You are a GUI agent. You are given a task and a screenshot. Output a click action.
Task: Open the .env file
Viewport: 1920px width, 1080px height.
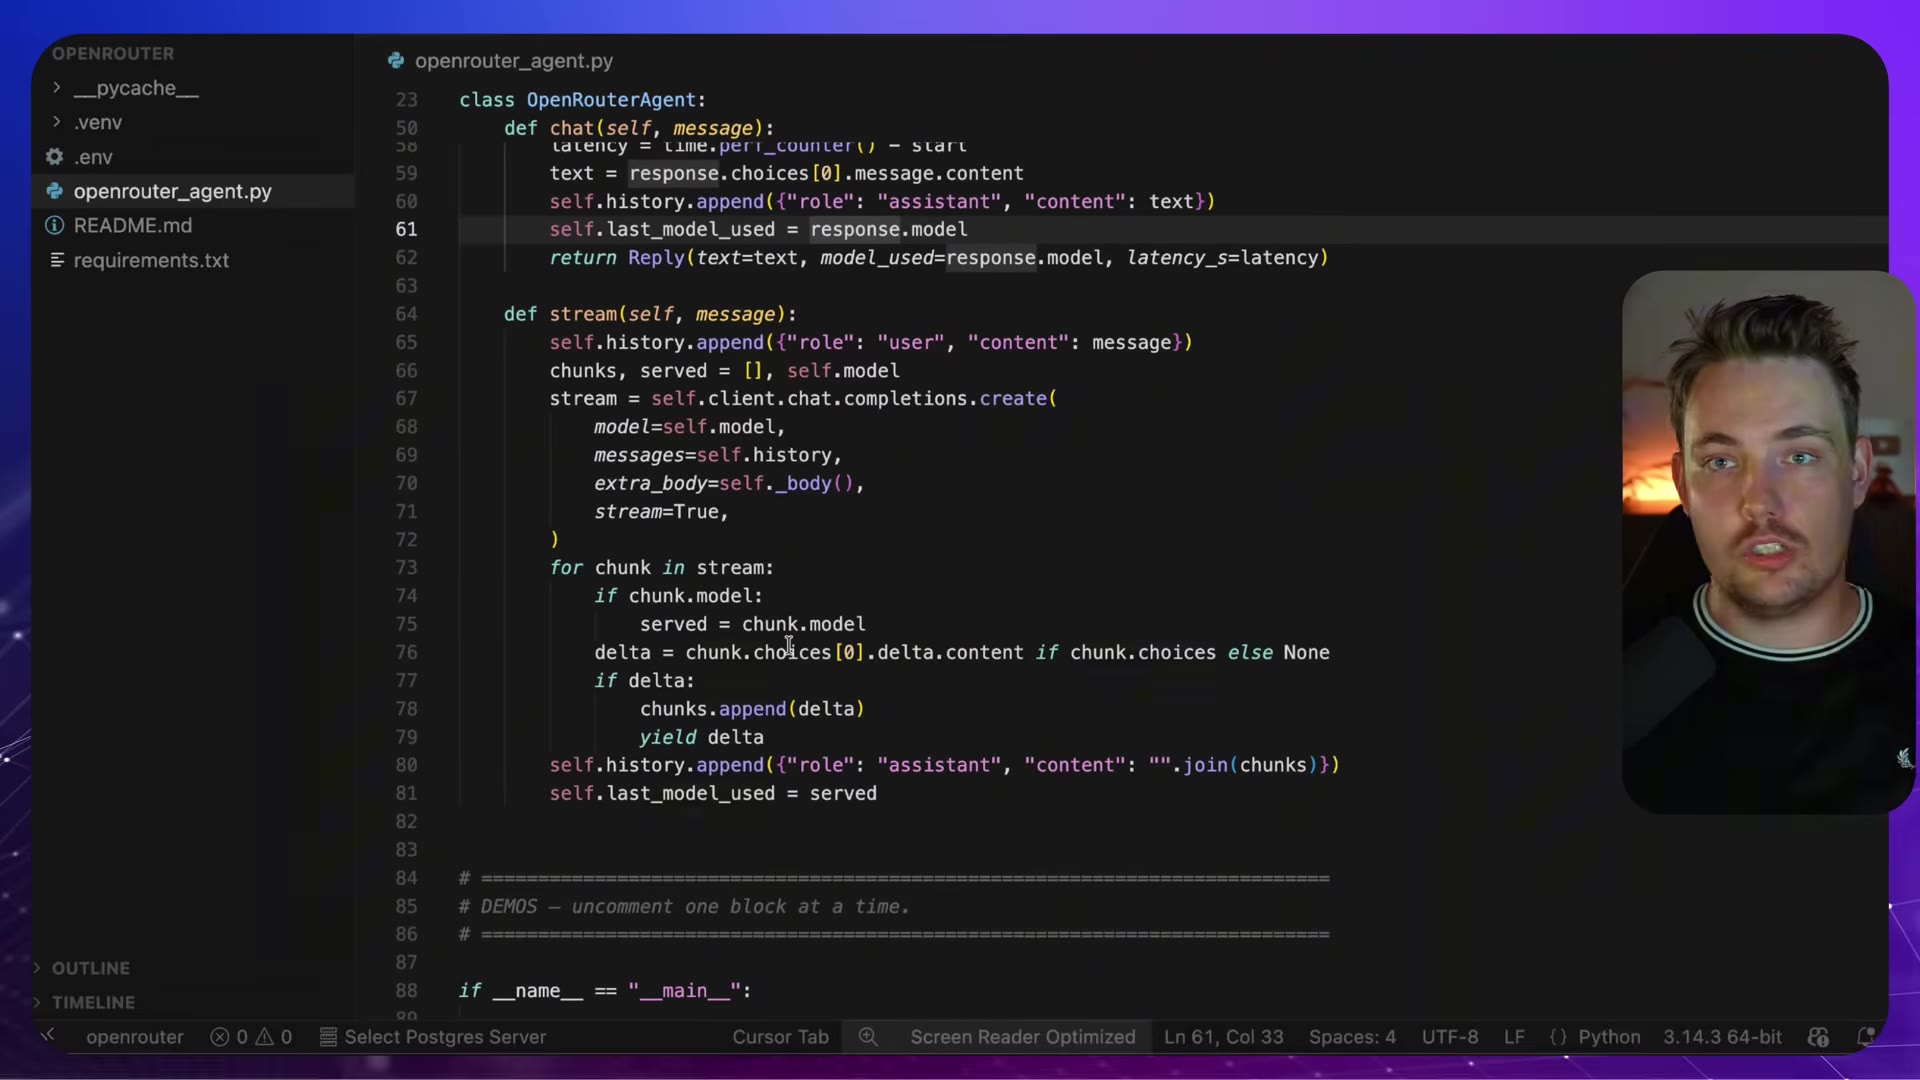[93, 157]
